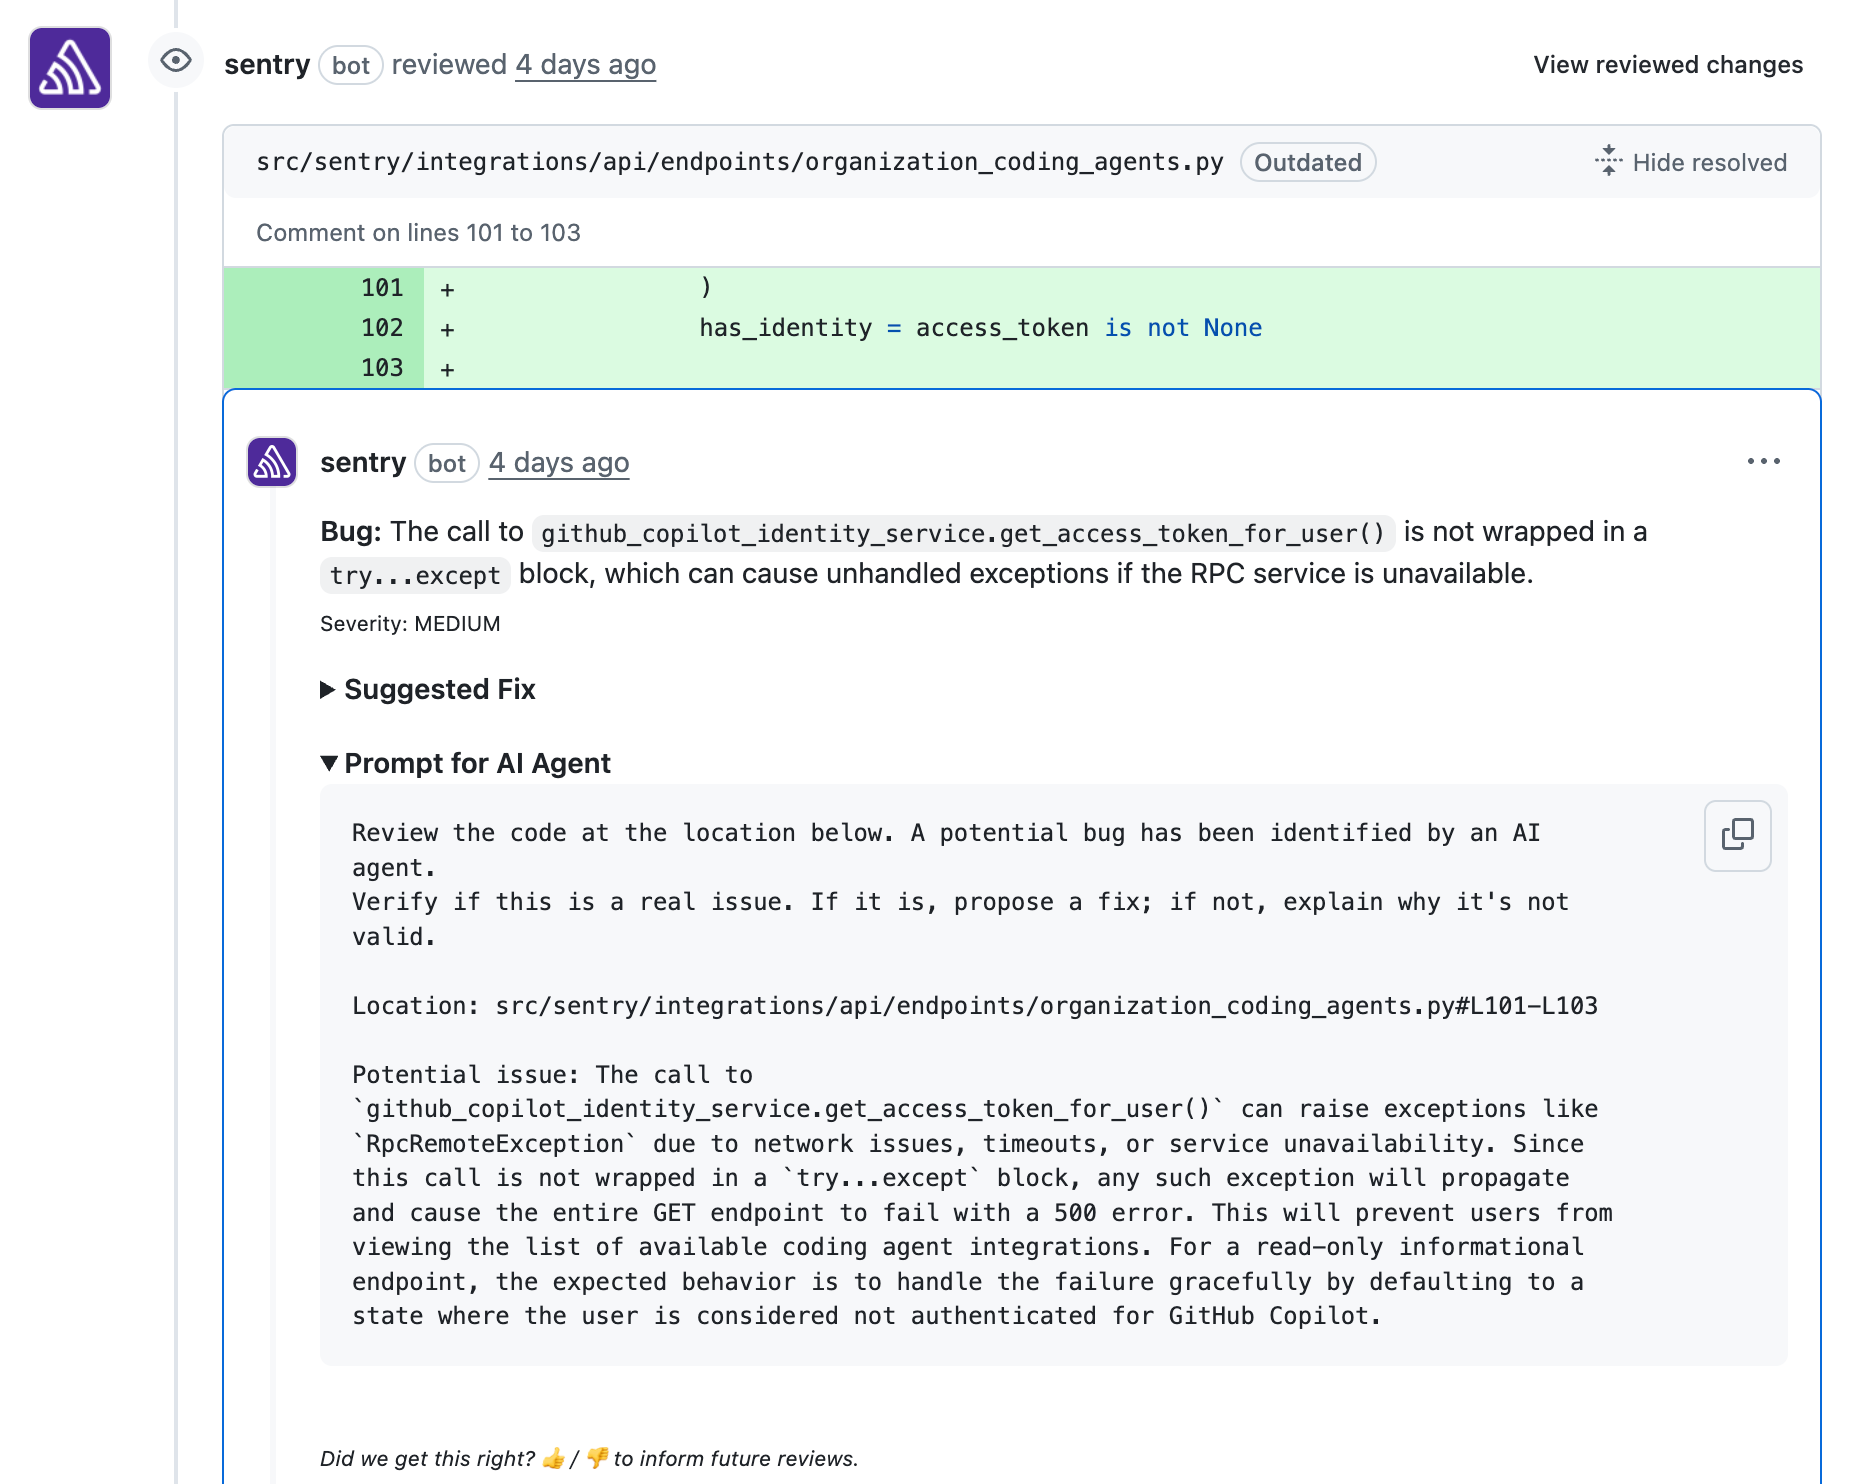Open the comment options ellipsis menu
This screenshot has width=1854, height=1484.
pos(1764,461)
